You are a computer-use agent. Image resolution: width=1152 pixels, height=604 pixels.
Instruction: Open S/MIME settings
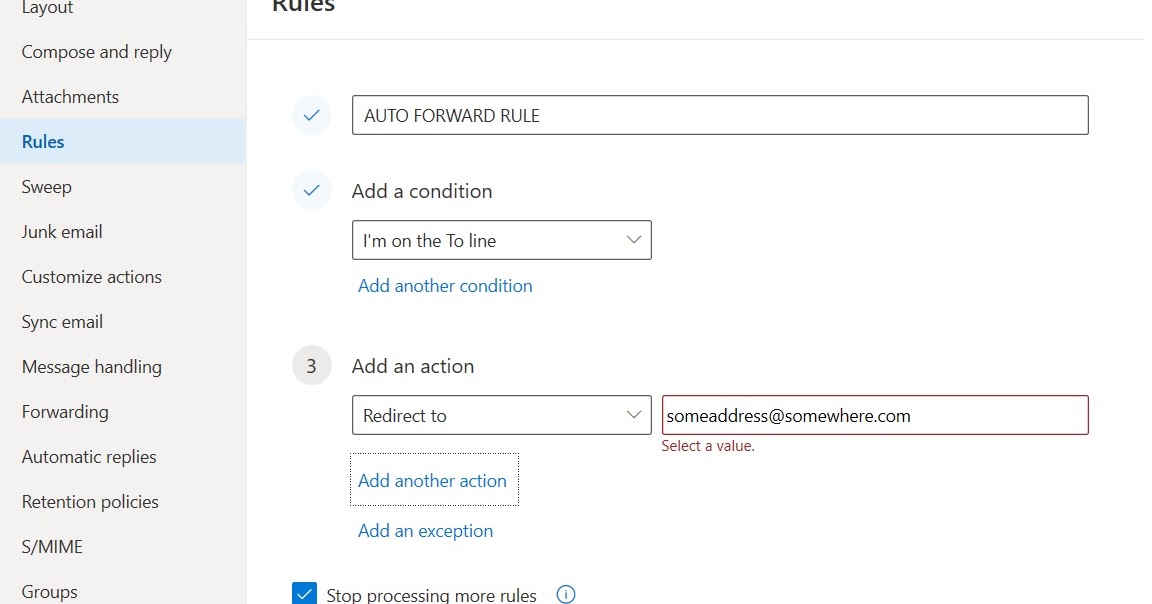pyautogui.click(x=49, y=546)
